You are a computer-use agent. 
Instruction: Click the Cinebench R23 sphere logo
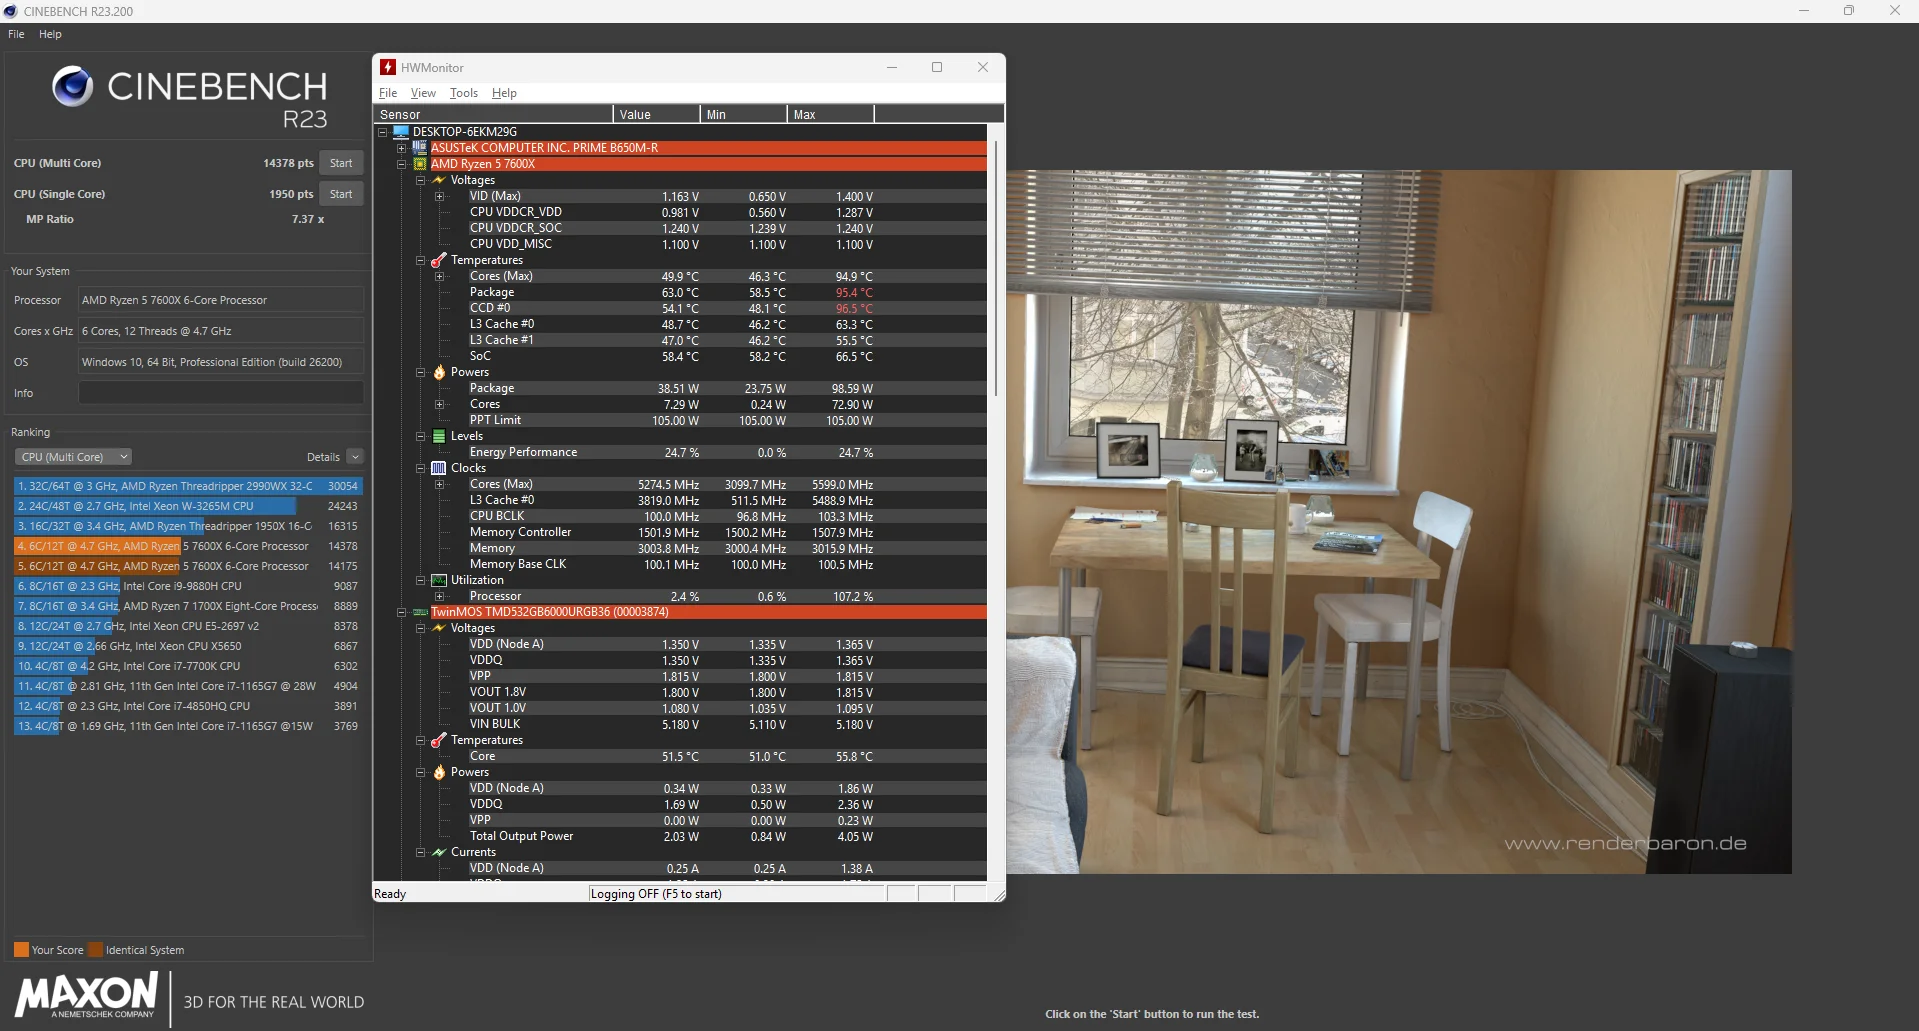[x=73, y=87]
